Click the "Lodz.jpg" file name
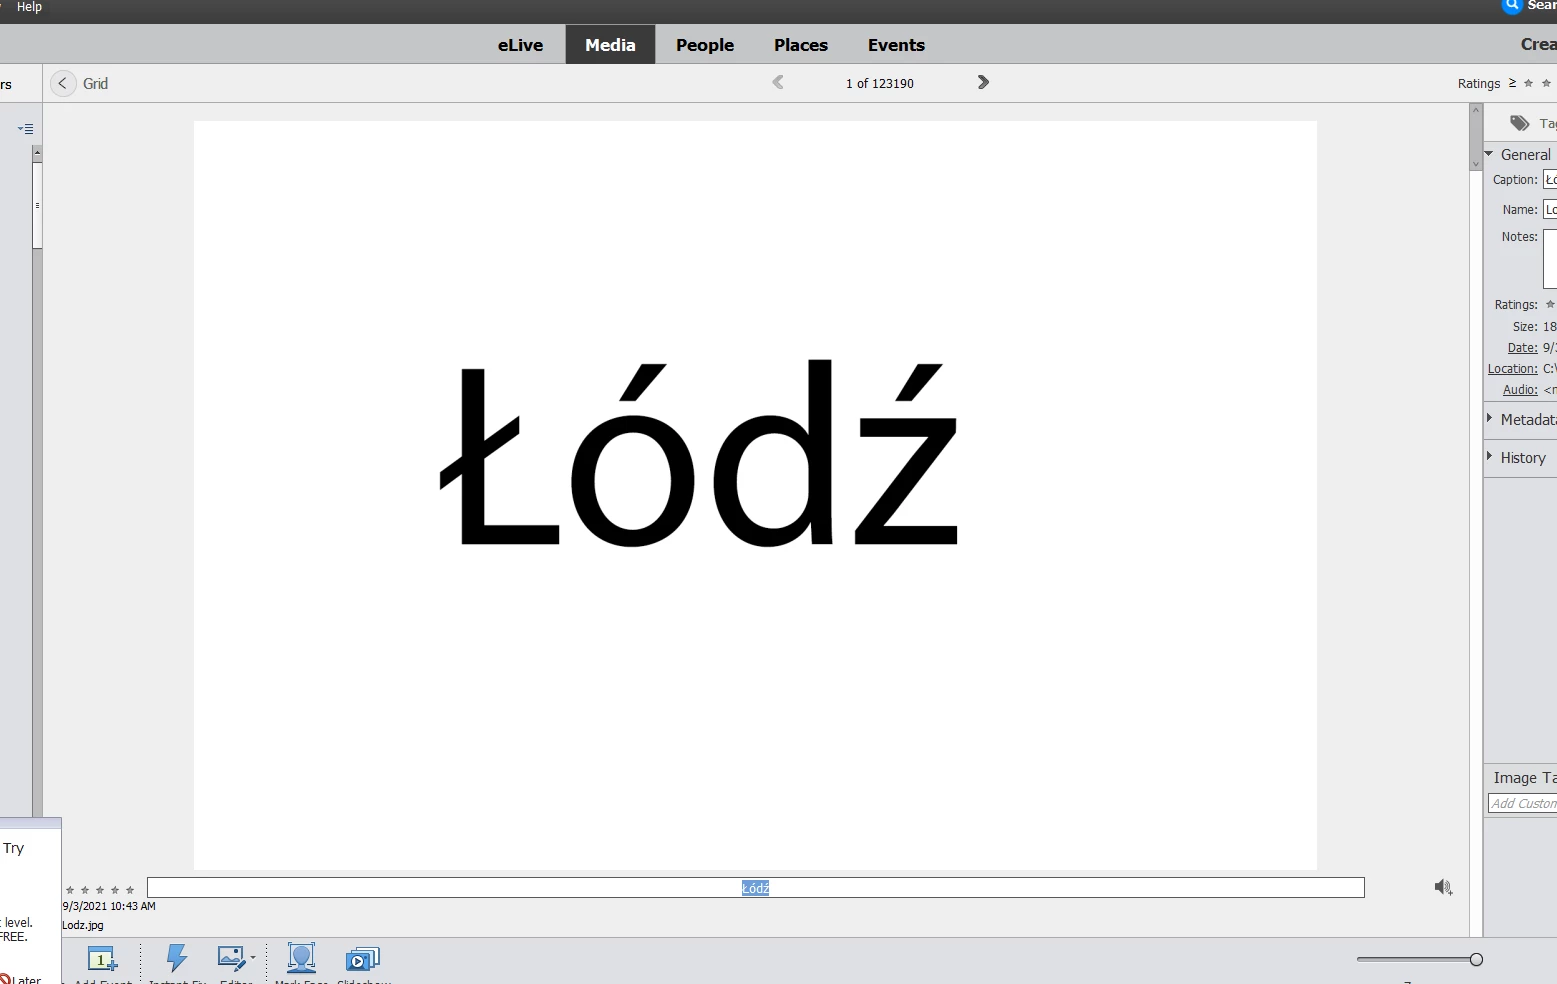1557x984 pixels. pyautogui.click(x=83, y=925)
